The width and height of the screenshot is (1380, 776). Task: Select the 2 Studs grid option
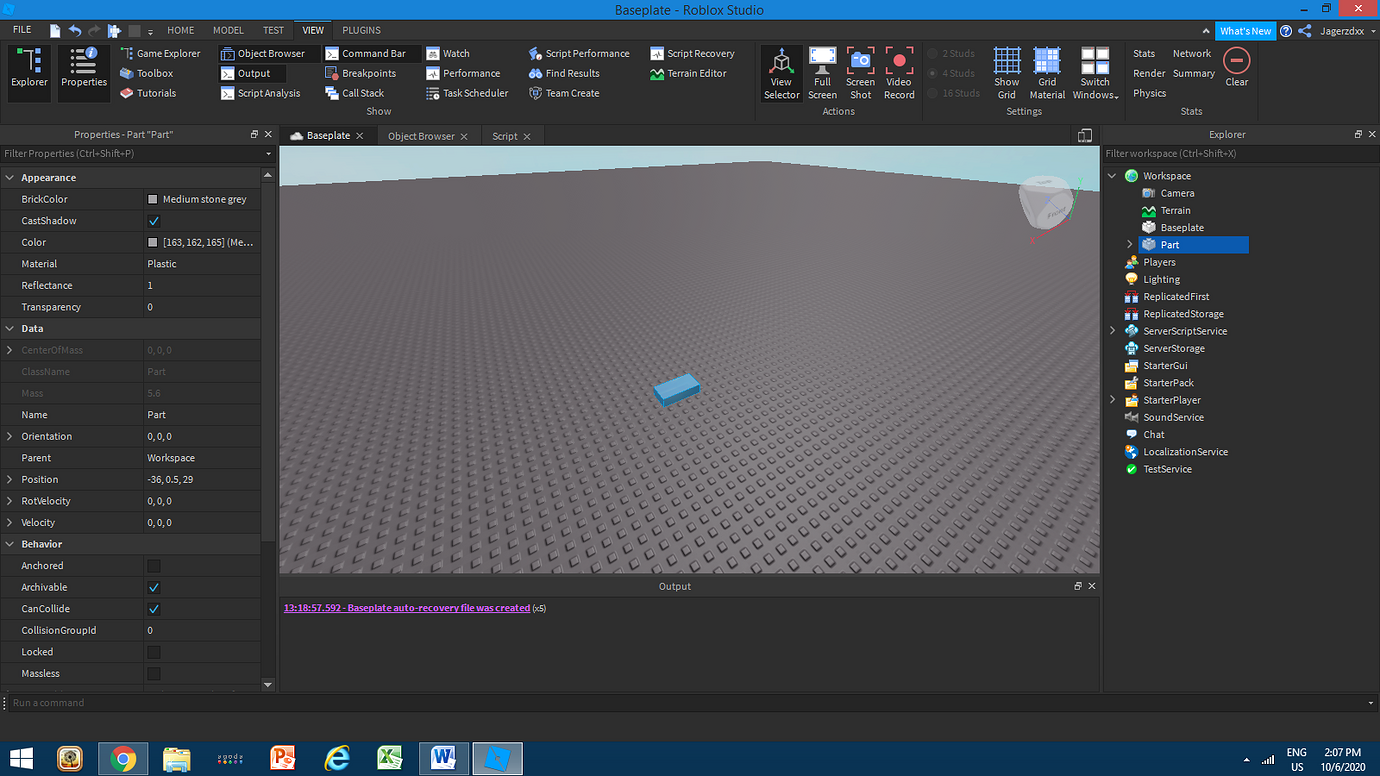(951, 53)
